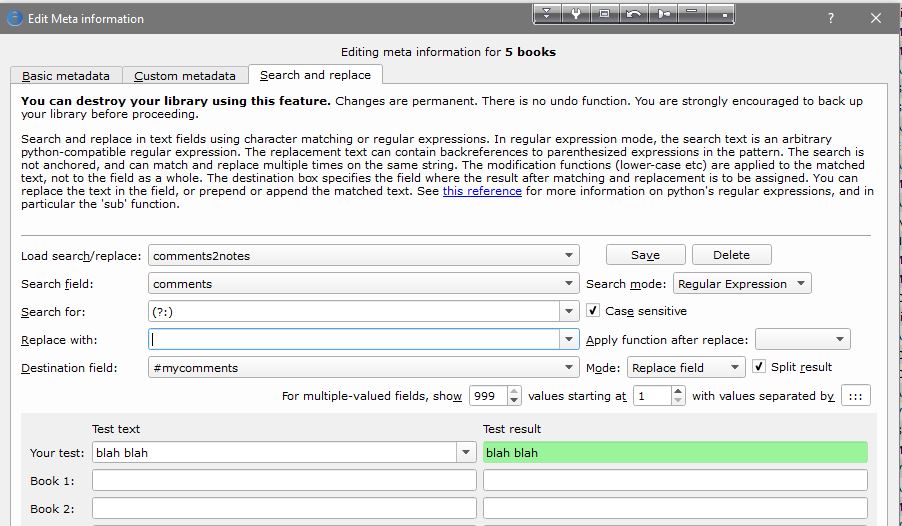The image size is (902, 526).
Task: Click the rectangle window icon in title toolbar
Action: click(x=605, y=14)
